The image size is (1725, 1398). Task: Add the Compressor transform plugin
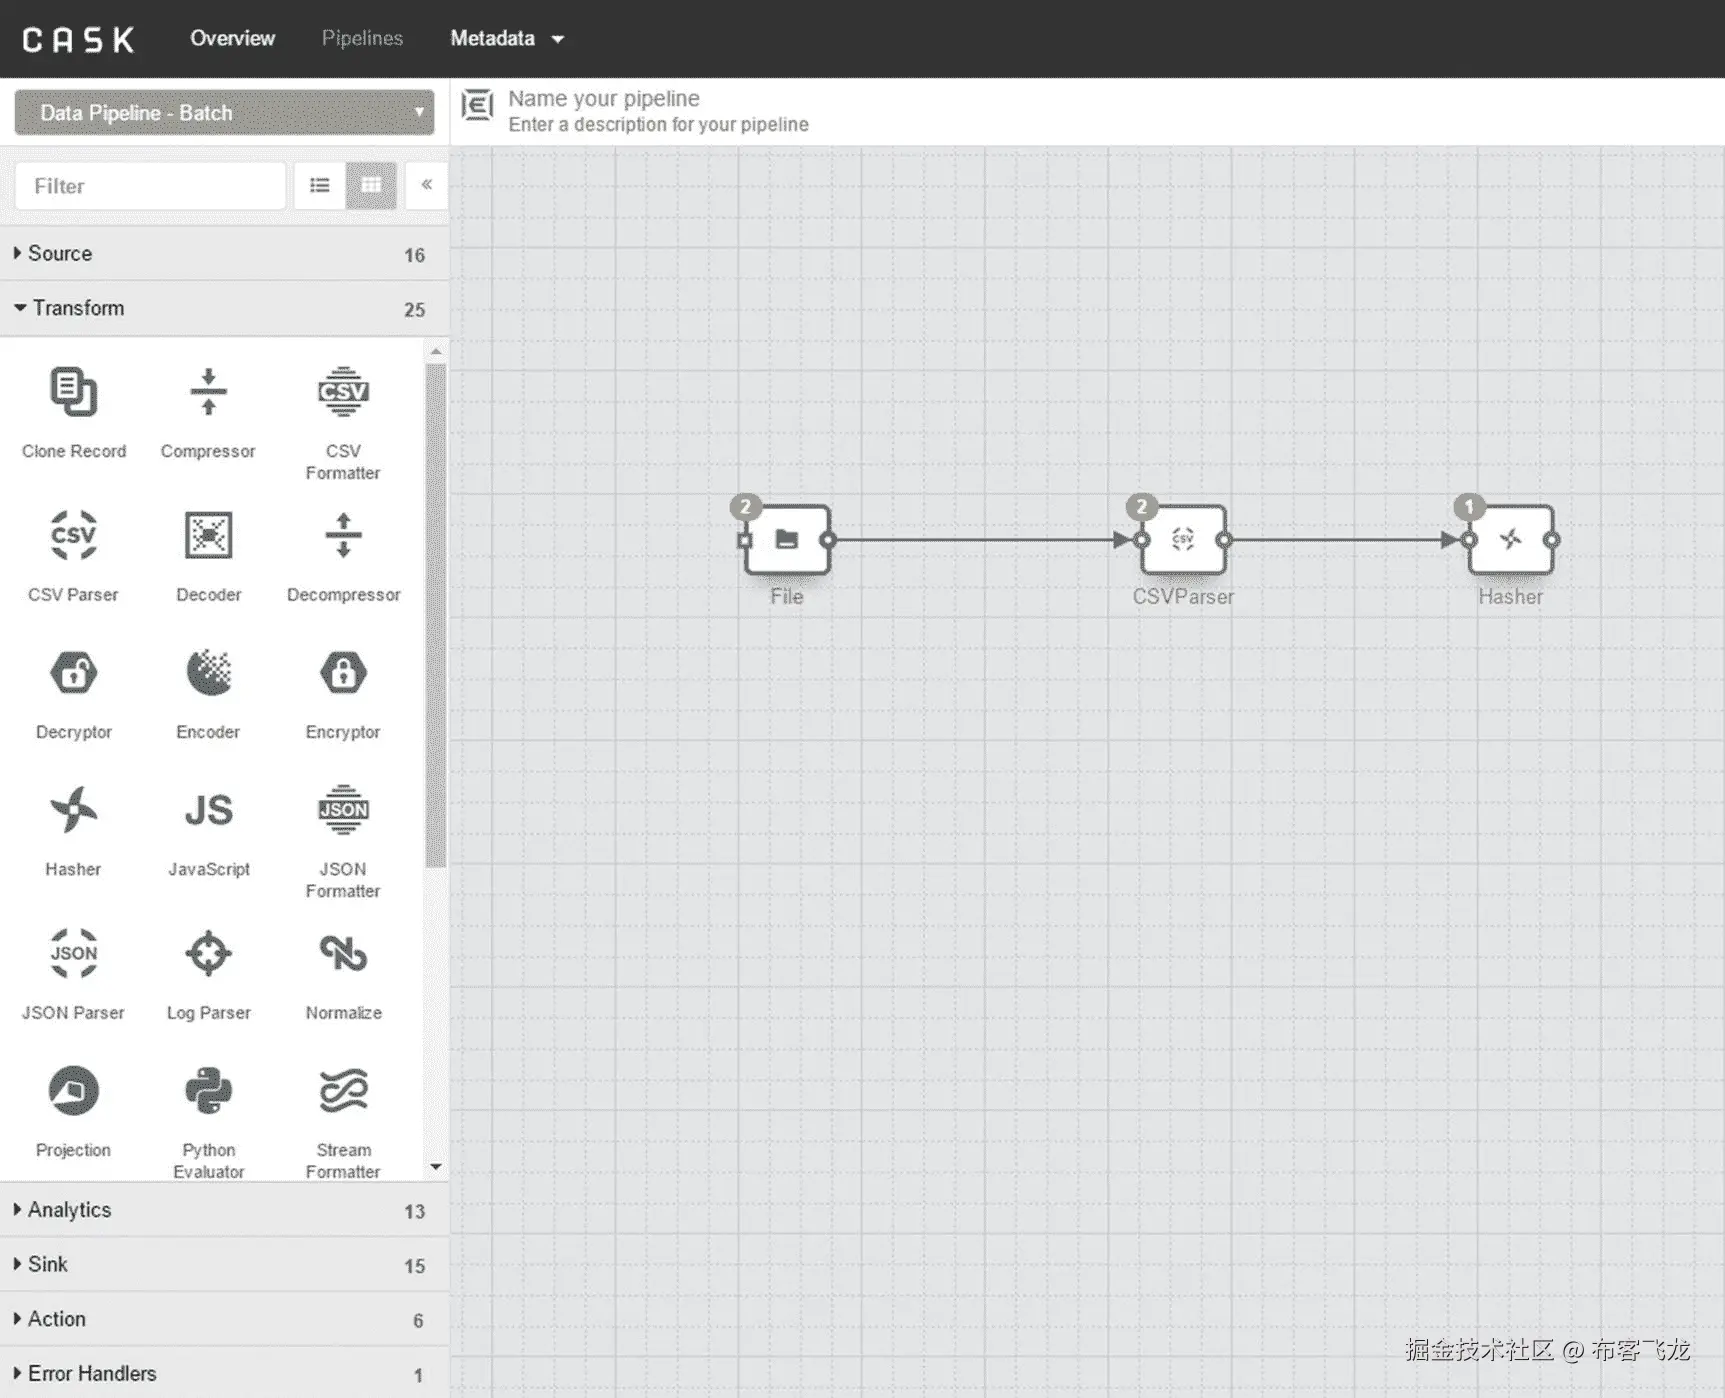pos(208,392)
